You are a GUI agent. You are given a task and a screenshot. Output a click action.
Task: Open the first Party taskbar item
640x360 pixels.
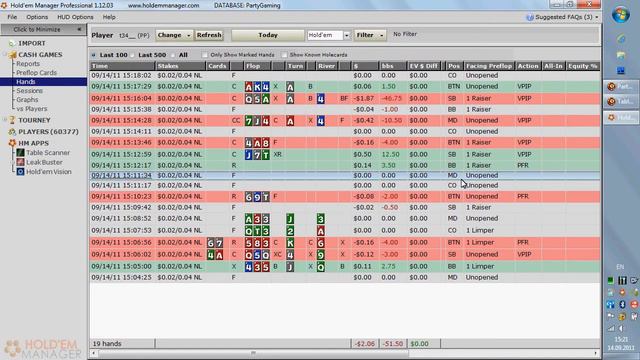click(621, 86)
